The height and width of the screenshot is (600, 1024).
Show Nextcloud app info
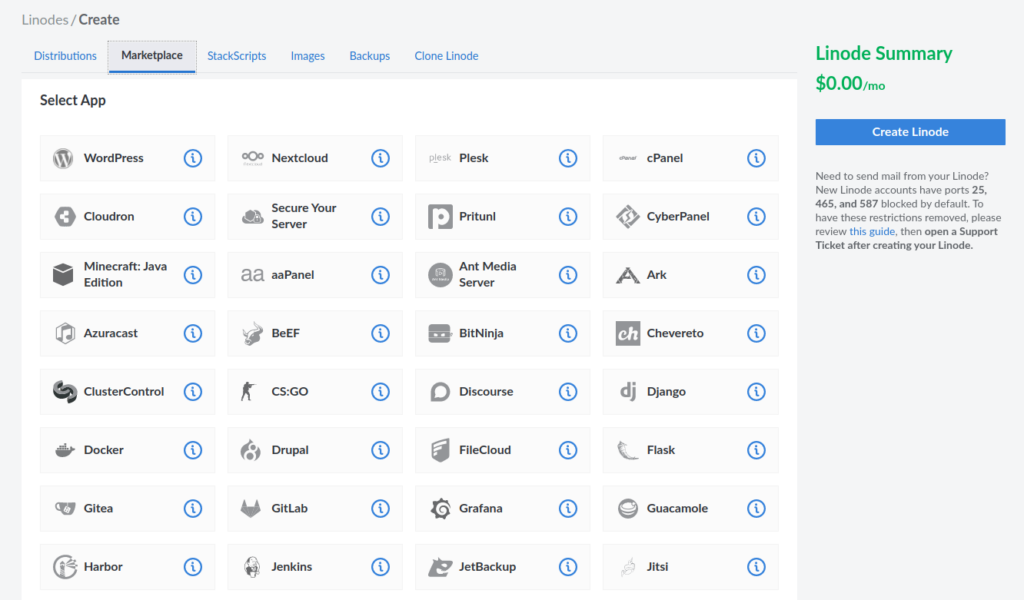pos(380,158)
